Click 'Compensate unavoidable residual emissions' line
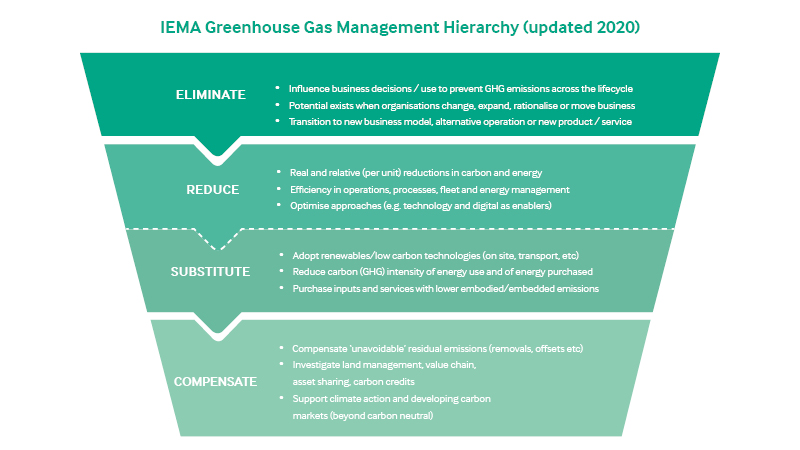 (437, 349)
